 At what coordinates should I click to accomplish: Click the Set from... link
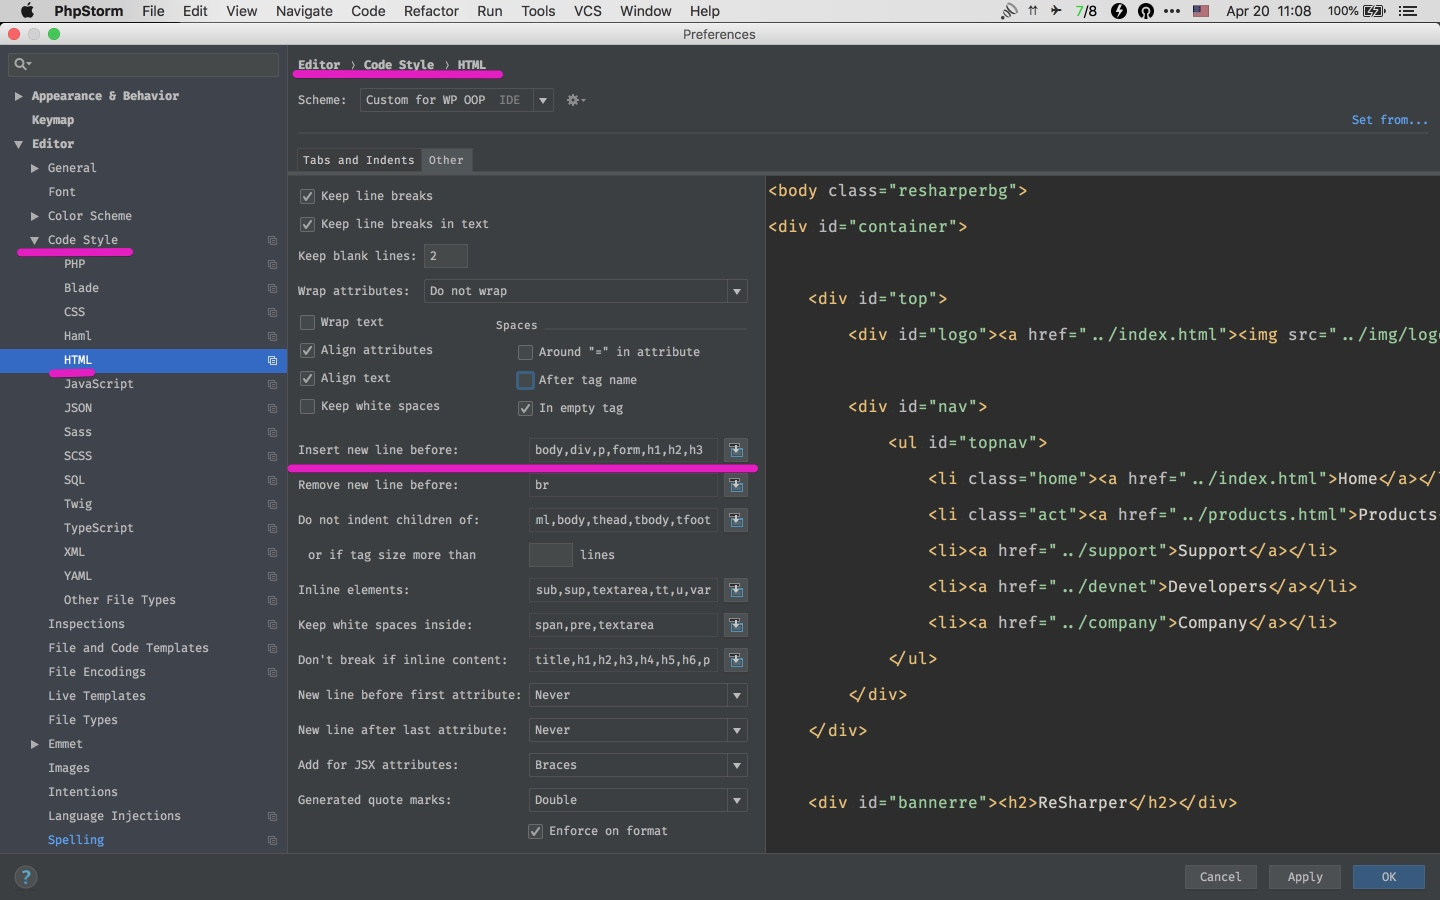[x=1390, y=120]
